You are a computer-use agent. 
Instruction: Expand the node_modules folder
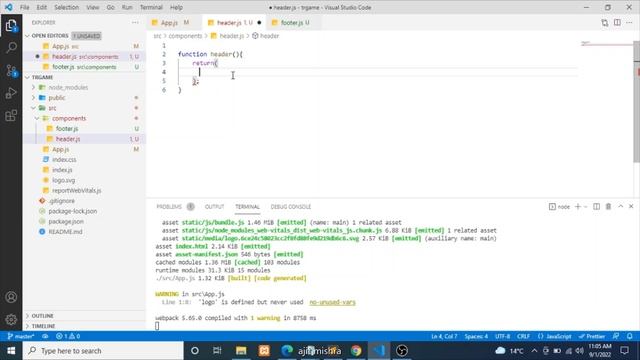34,87
